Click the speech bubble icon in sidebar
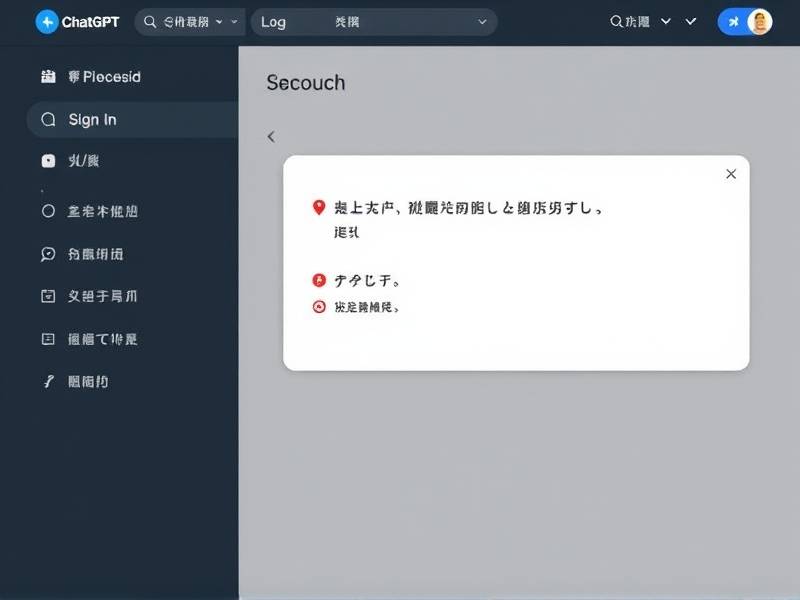 (48, 254)
